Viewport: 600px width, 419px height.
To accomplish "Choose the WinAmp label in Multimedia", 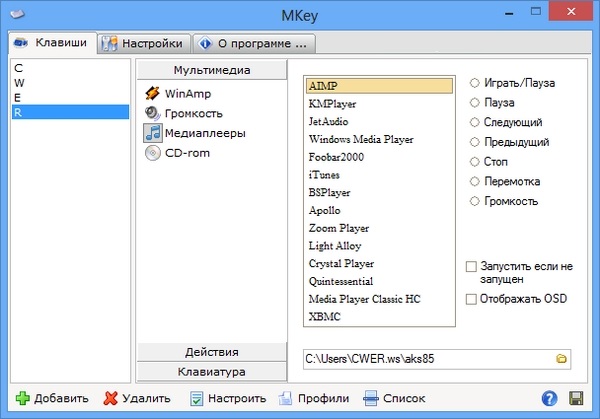I will [x=188, y=93].
